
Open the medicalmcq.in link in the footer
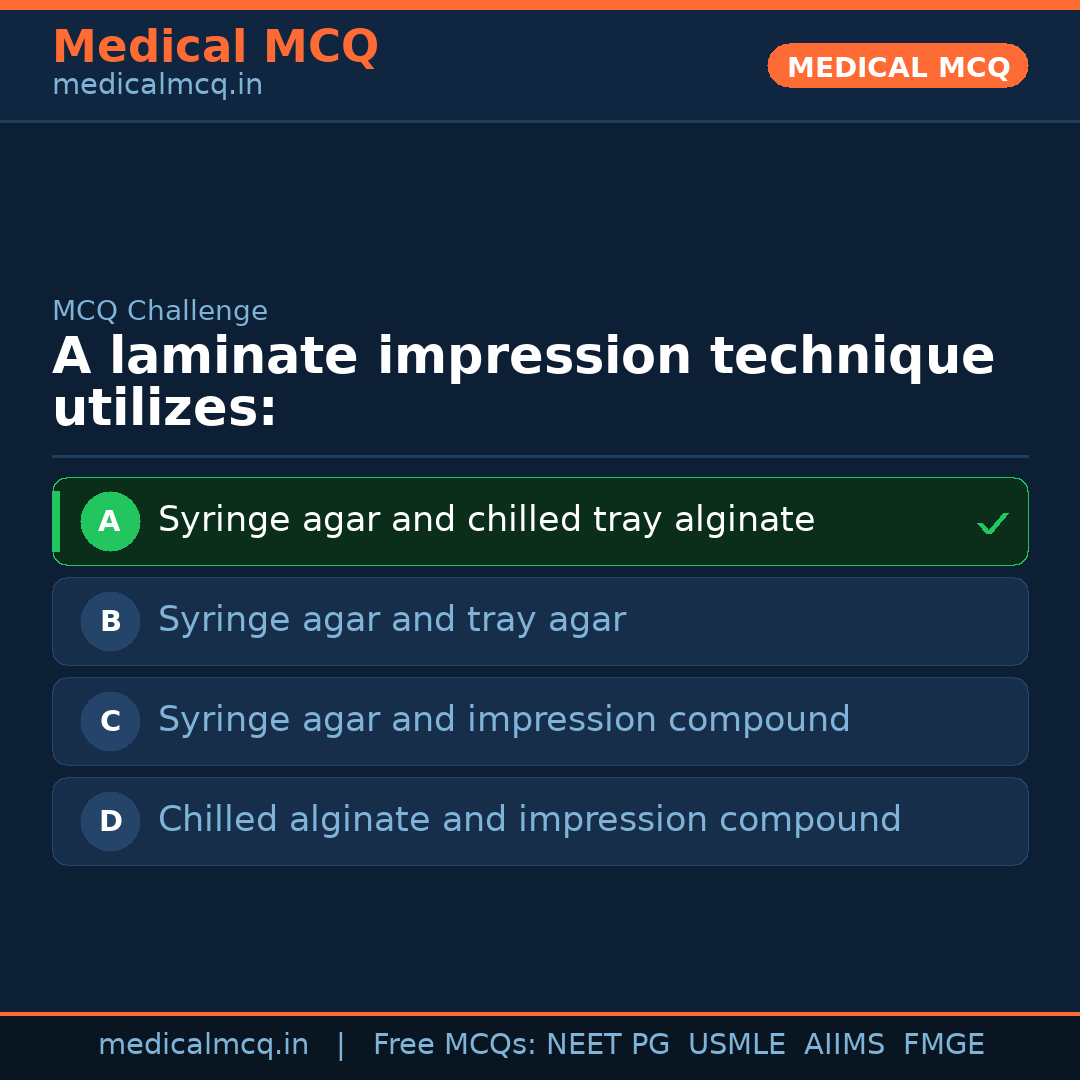[203, 1045]
